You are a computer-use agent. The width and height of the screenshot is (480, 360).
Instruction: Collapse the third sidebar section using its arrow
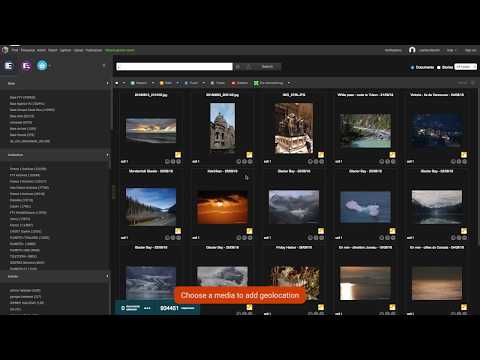tap(107, 276)
